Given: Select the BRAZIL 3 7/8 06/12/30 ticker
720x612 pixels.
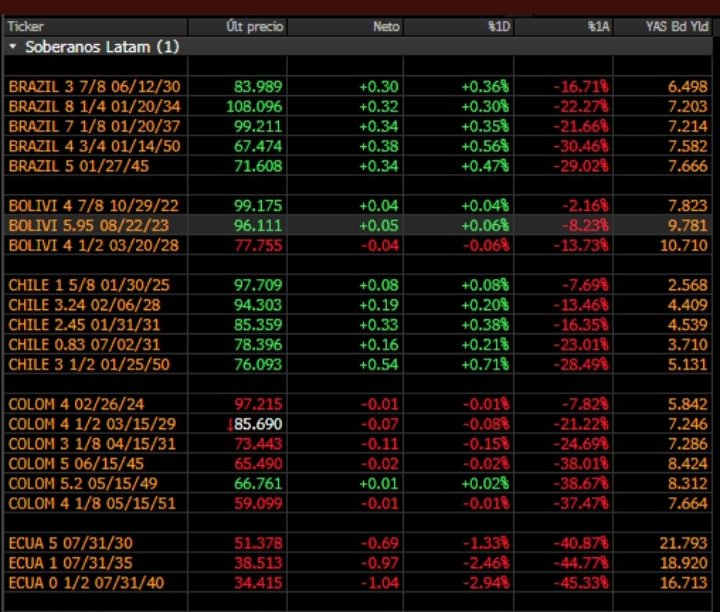Looking at the screenshot, I should (95, 86).
